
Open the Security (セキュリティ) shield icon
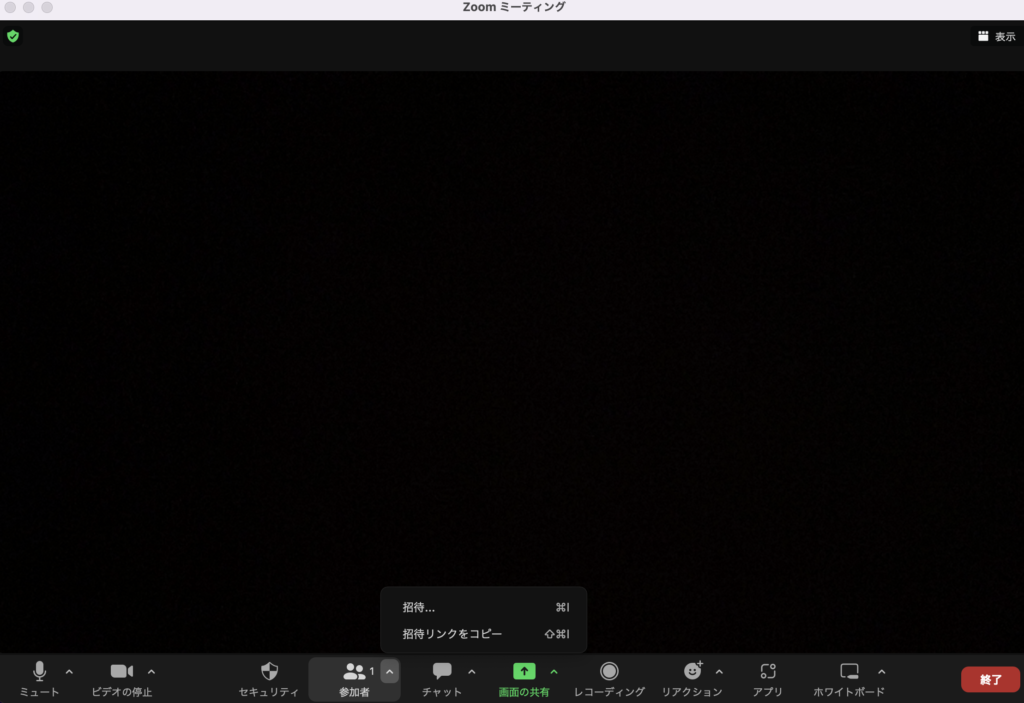[269, 672]
